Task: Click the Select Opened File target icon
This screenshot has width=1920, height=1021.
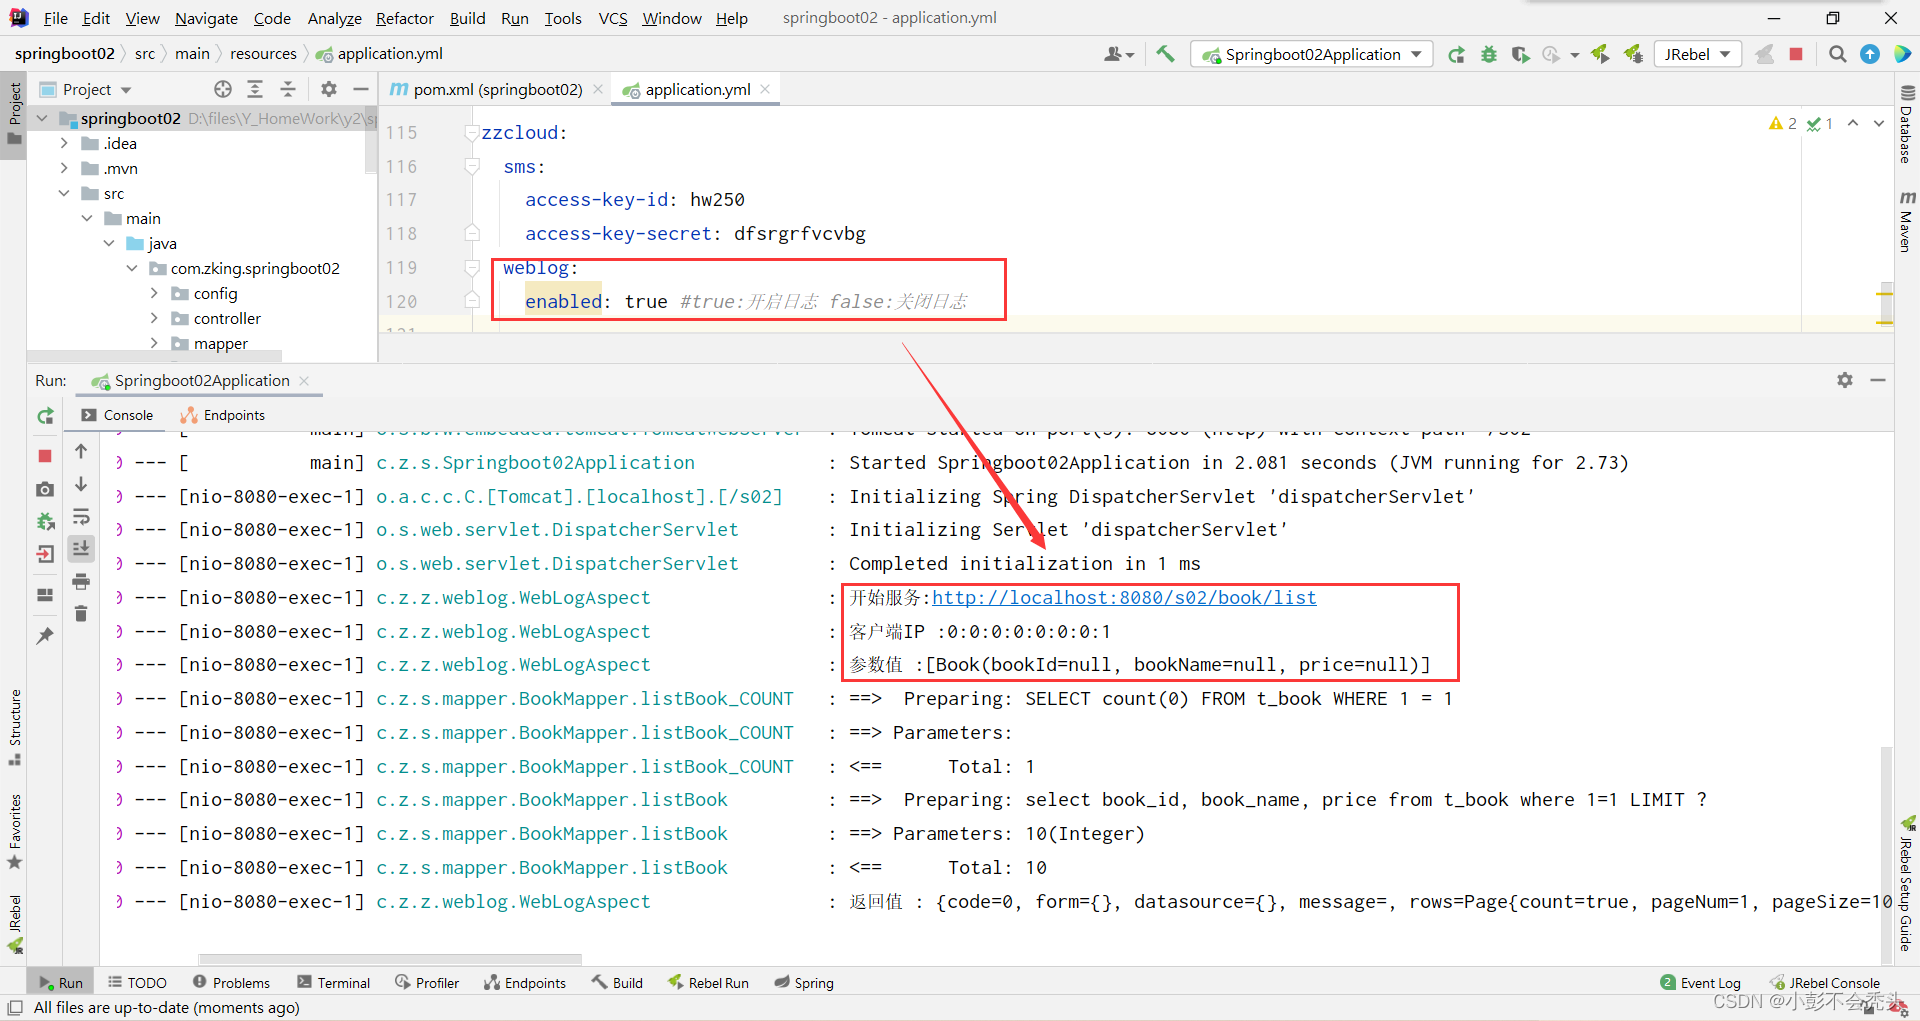Action: (x=223, y=89)
